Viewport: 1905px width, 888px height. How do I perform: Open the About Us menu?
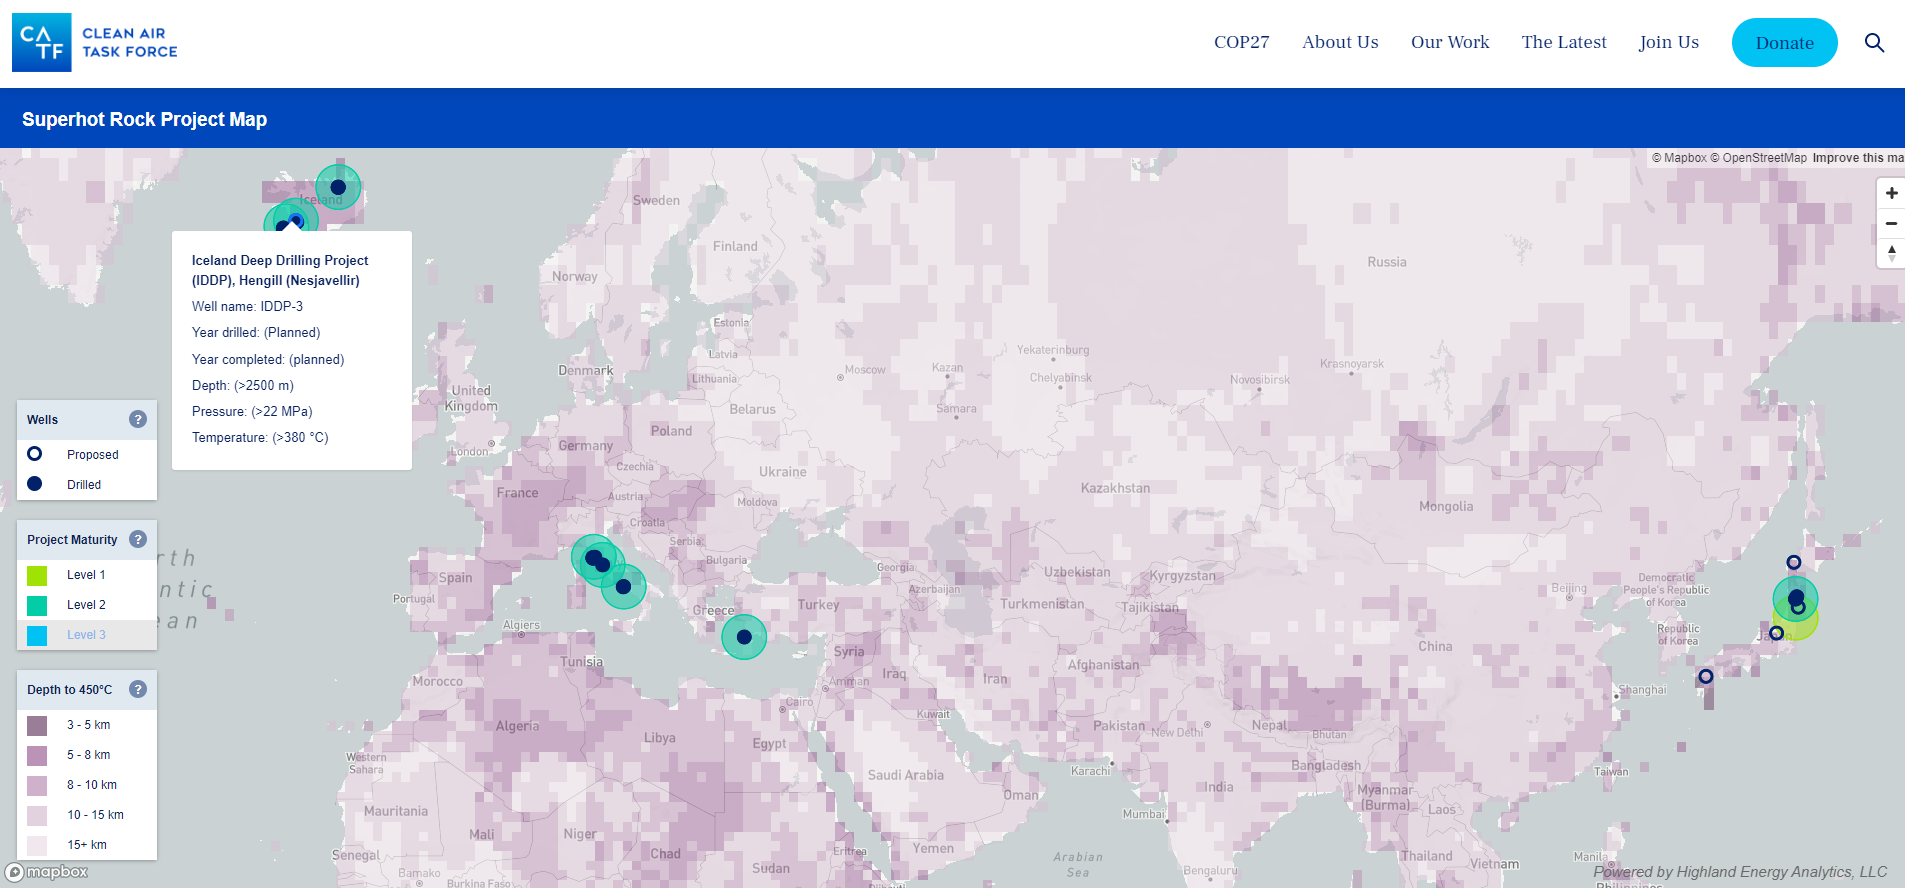1339,42
